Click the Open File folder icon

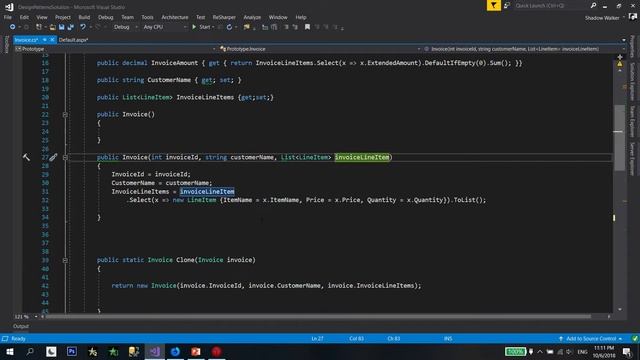52,27
